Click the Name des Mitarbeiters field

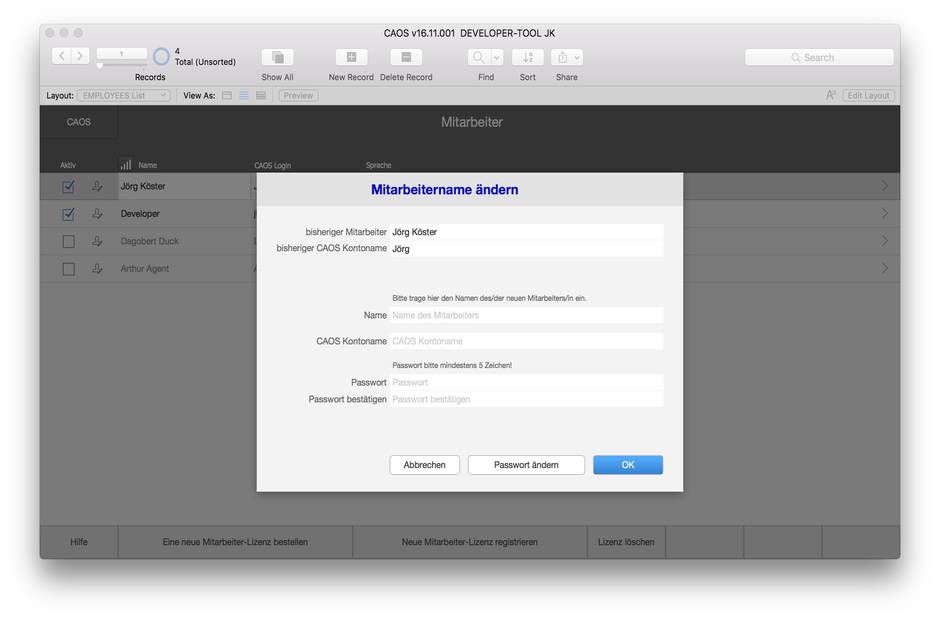526,315
